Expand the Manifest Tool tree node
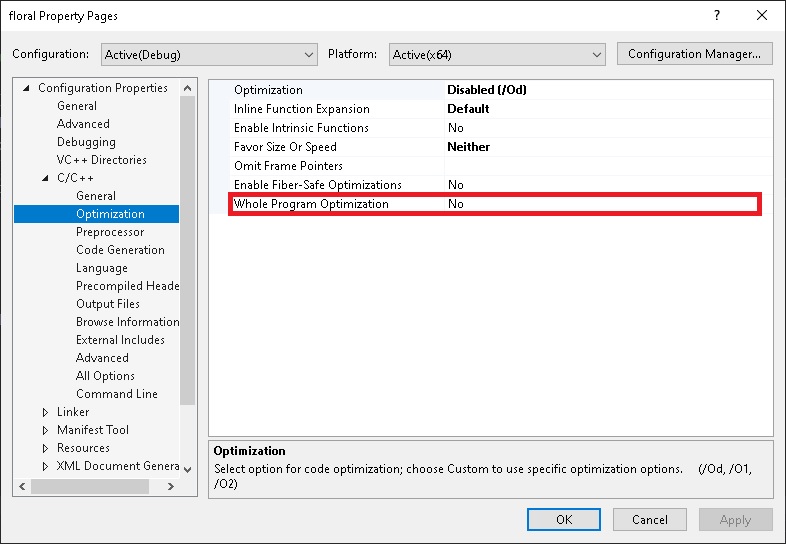Image resolution: width=786 pixels, height=544 pixels. point(45,430)
